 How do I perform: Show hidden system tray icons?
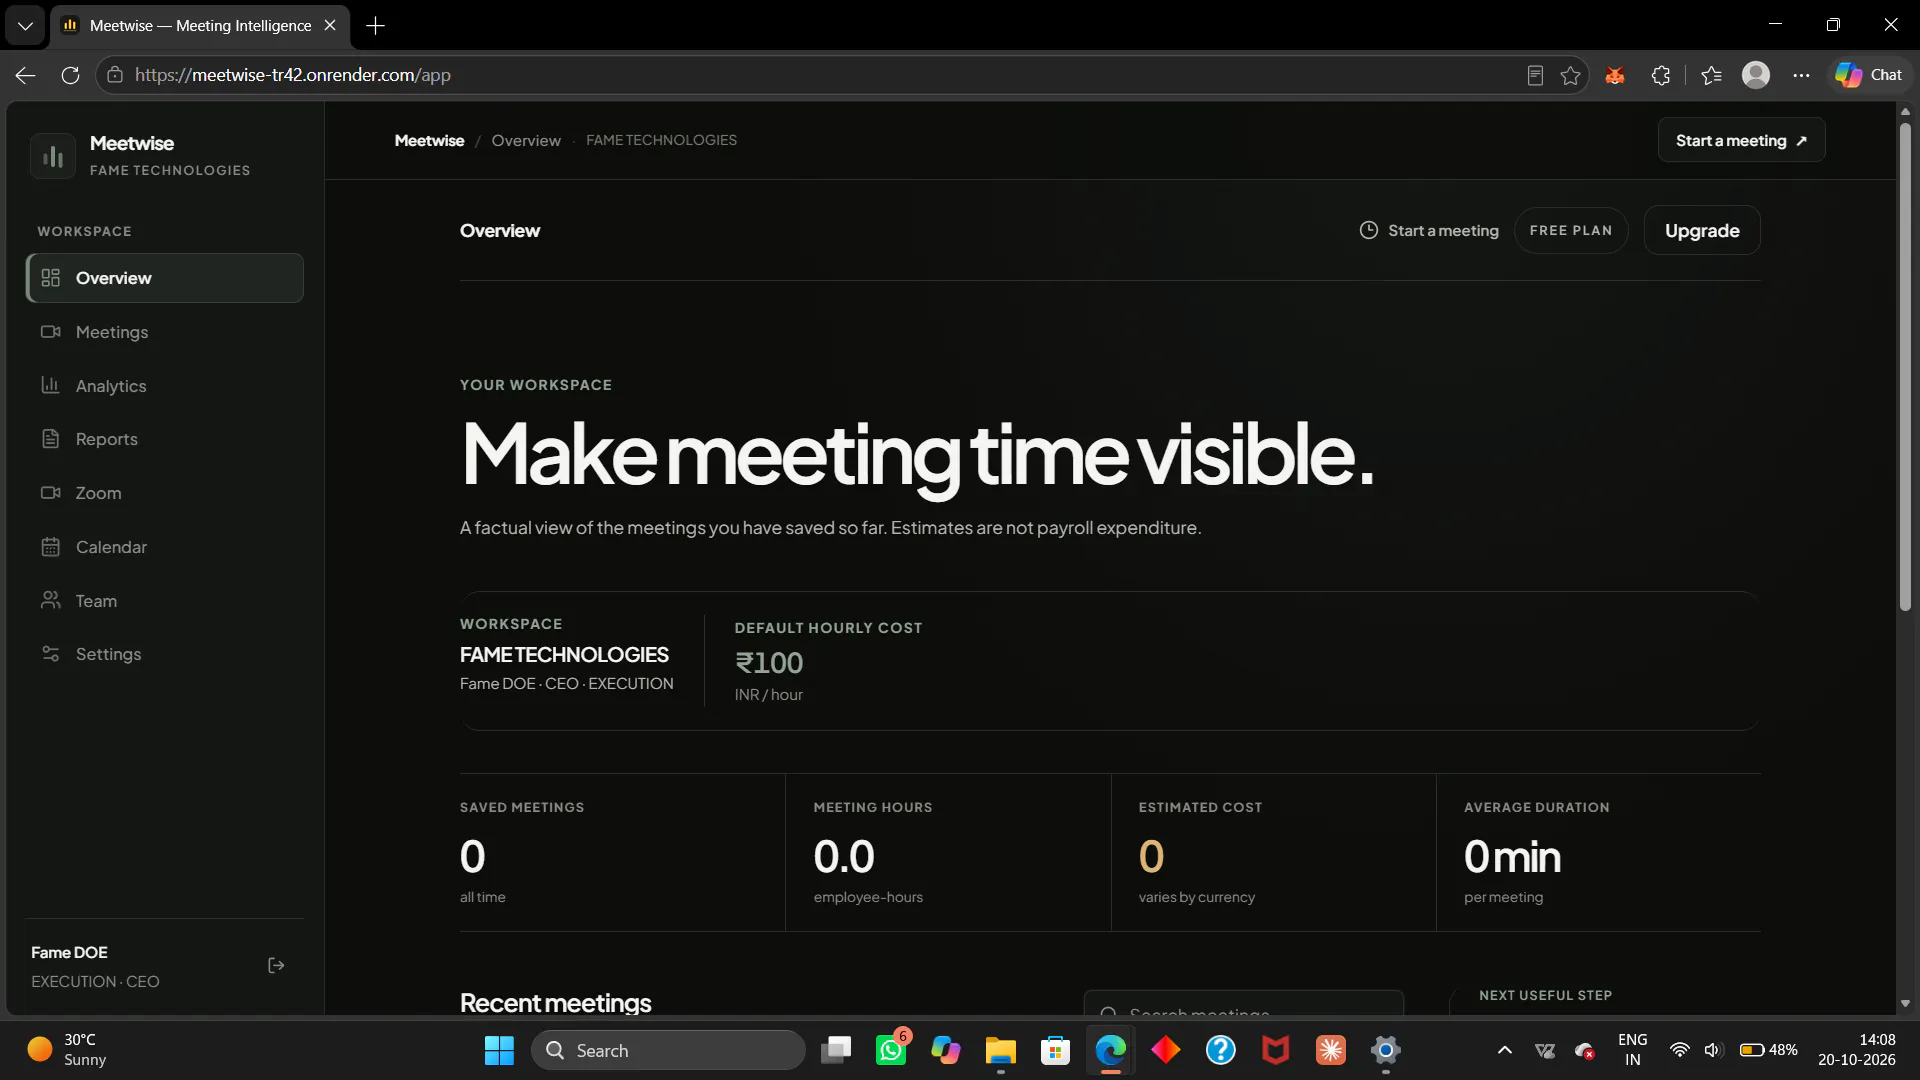1504,1050
